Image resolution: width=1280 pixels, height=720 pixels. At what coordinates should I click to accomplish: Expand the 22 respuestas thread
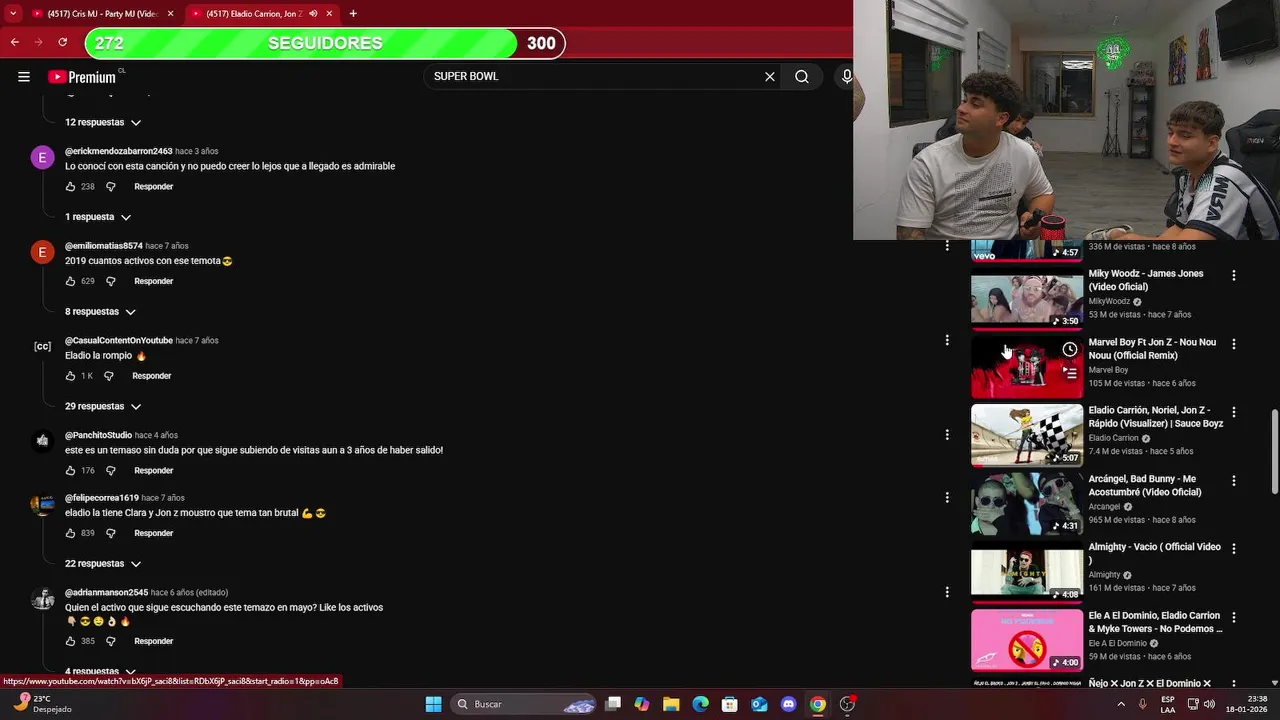(x=102, y=564)
